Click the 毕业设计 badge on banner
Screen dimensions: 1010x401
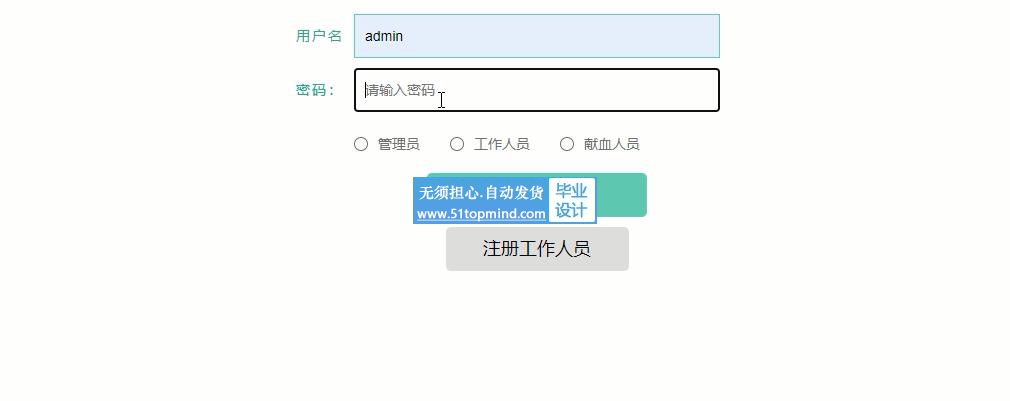[x=571, y=200]
